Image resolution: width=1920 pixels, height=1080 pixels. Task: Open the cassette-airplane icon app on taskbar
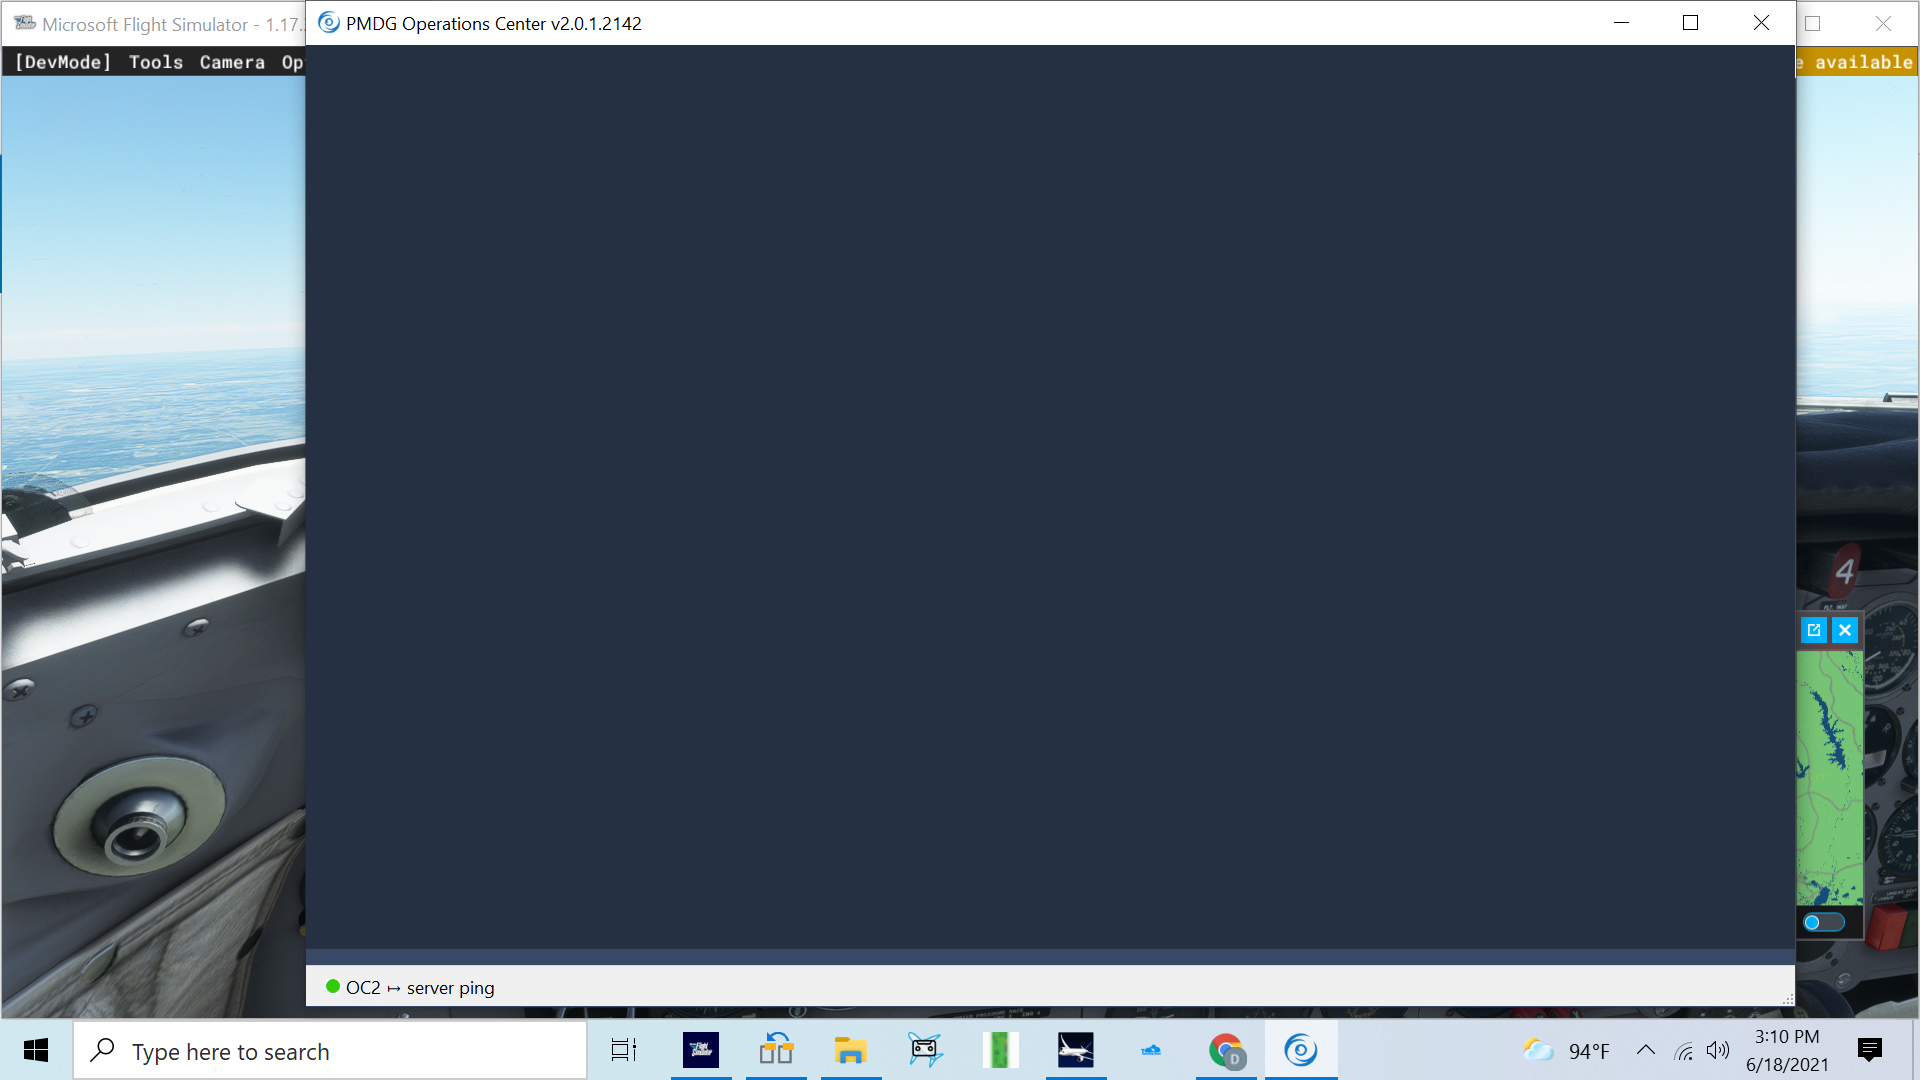tap(926, 1050)
